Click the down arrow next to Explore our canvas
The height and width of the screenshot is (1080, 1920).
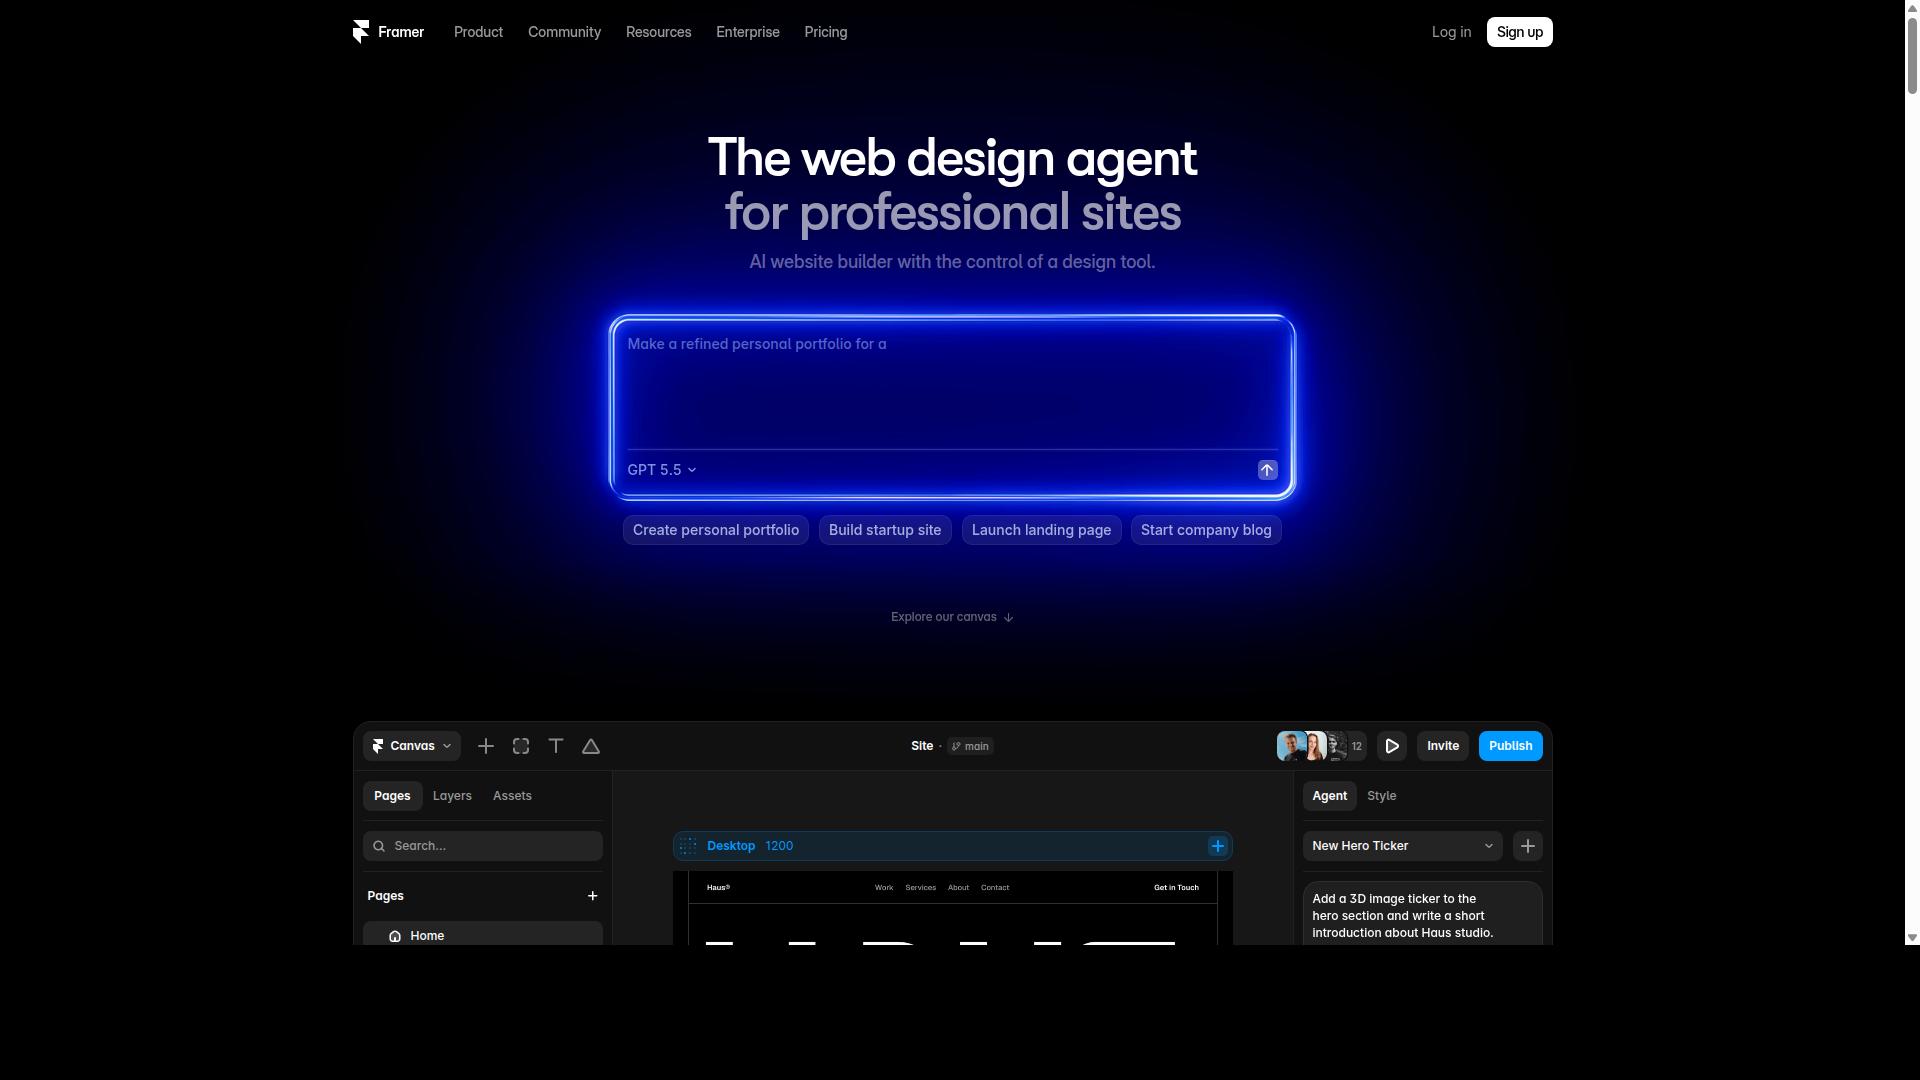coord(1008,617)
